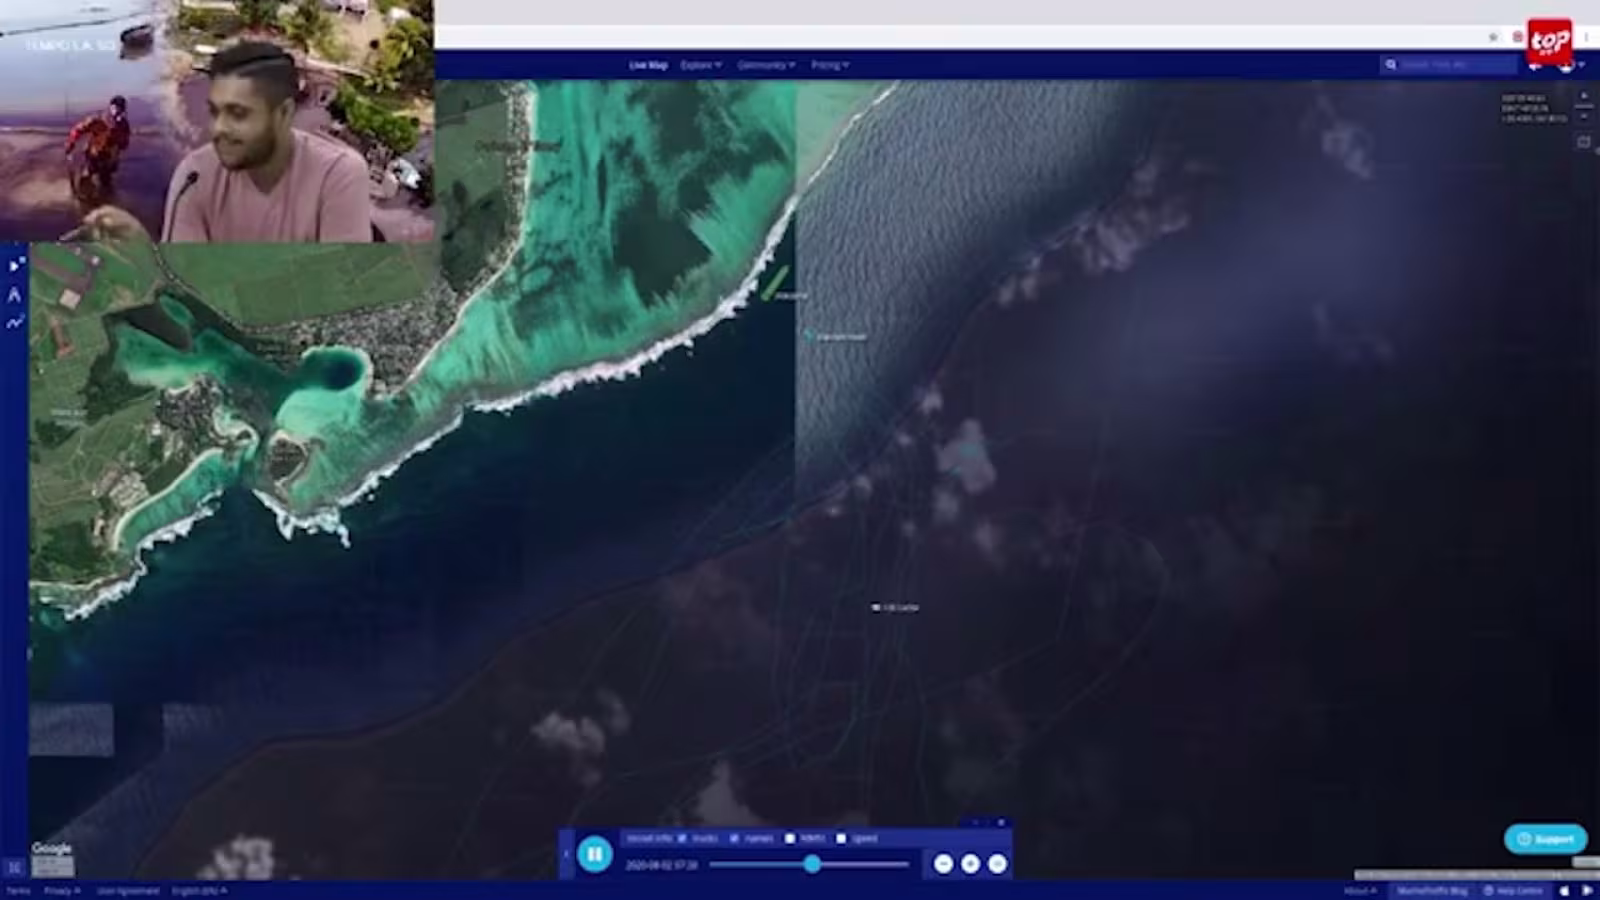Image resolution: width=1600 pixels, height=900 pixels.
Task: Open the Terms link in footer
Action: [19, 890]
